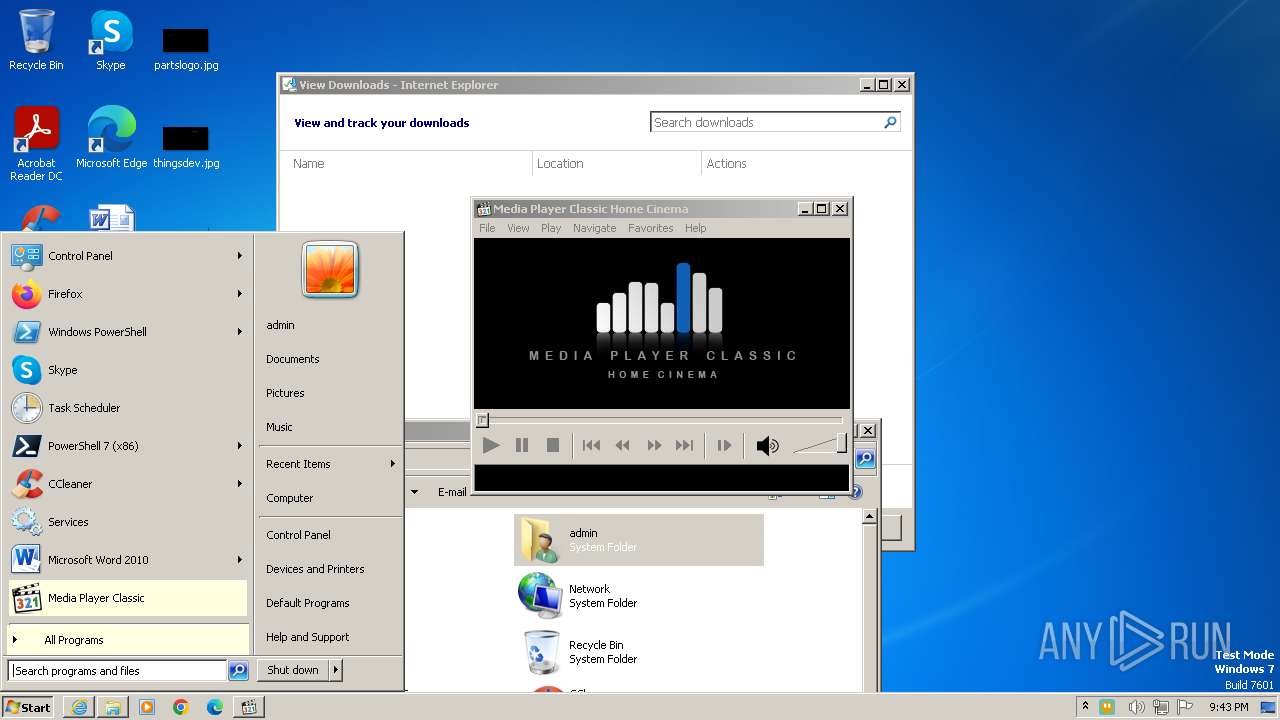Step forward one frame

[x=724, y=445]
